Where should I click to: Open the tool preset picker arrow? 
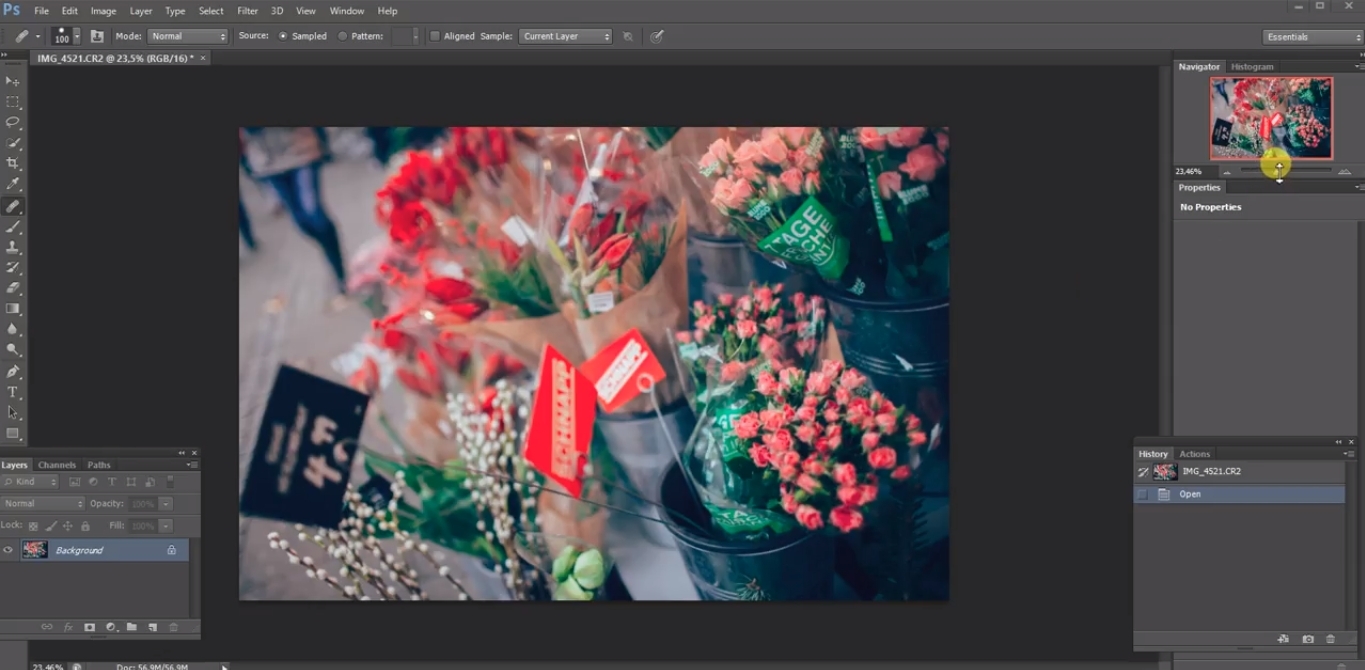click(x=38, y=36)
